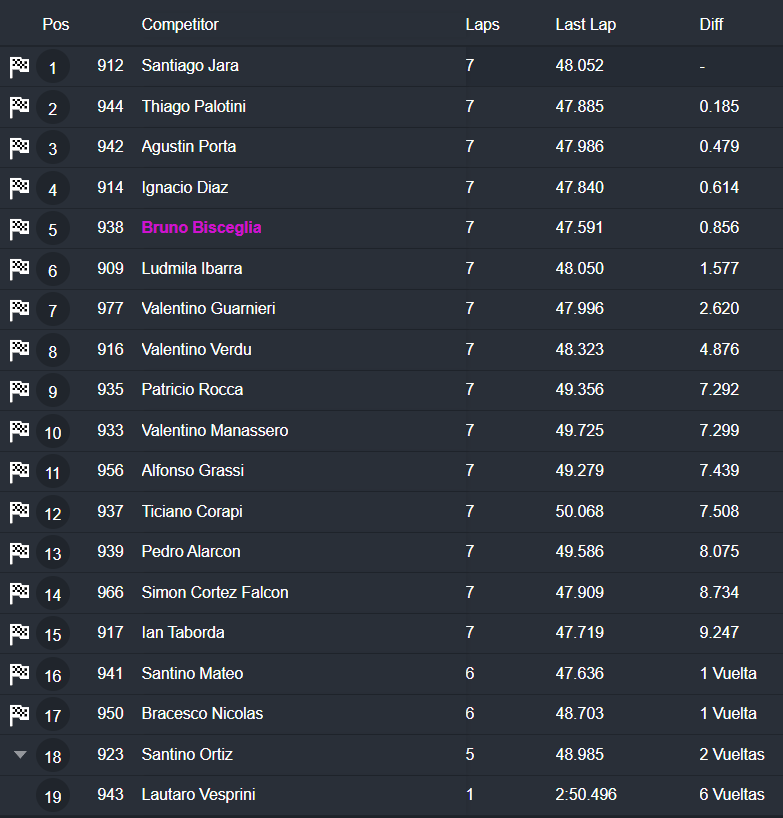This screenshot has height=818, width=783.
Task: Click Santino Mateo's 1 Vuelta diff value
Action: tap(728, 673)
